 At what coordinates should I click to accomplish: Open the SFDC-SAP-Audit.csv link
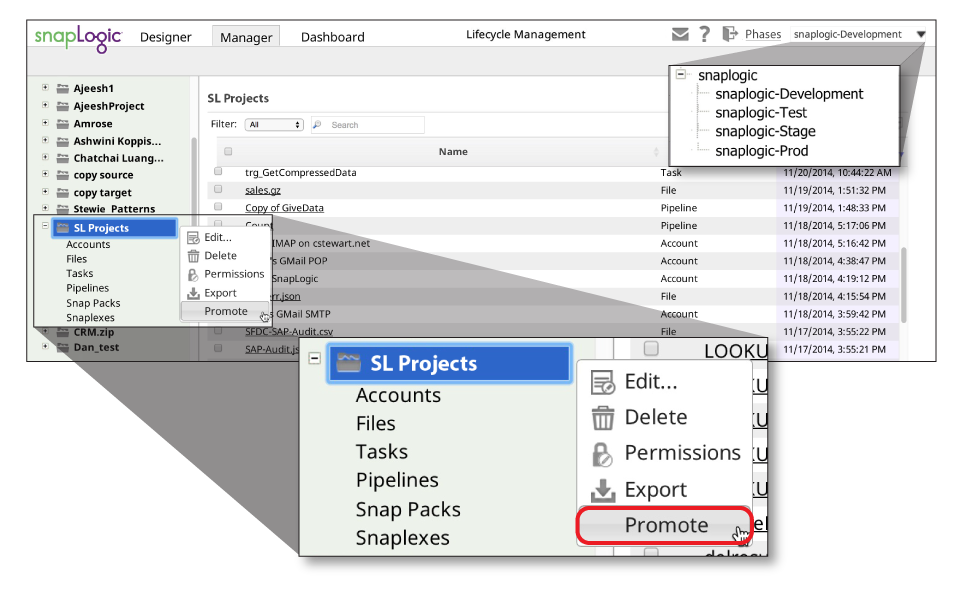[x=289, y=332]
